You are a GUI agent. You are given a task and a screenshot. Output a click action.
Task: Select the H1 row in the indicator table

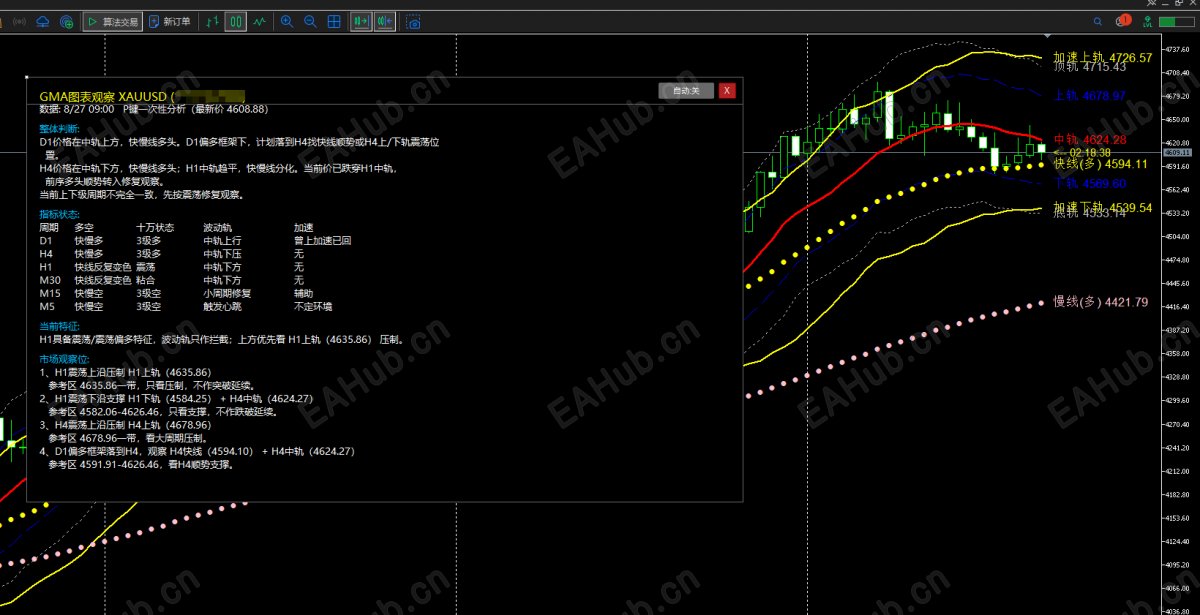tap(172, 267)
